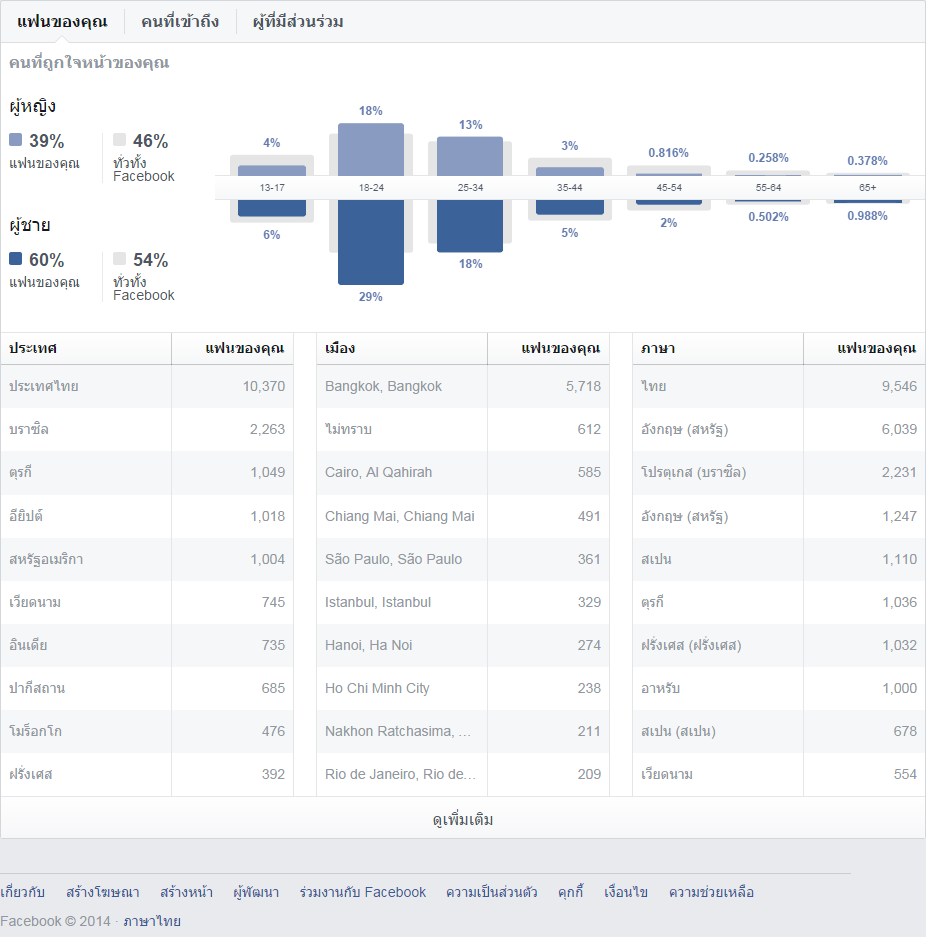Click the dark blue men 60% swatch

[16, 259]
